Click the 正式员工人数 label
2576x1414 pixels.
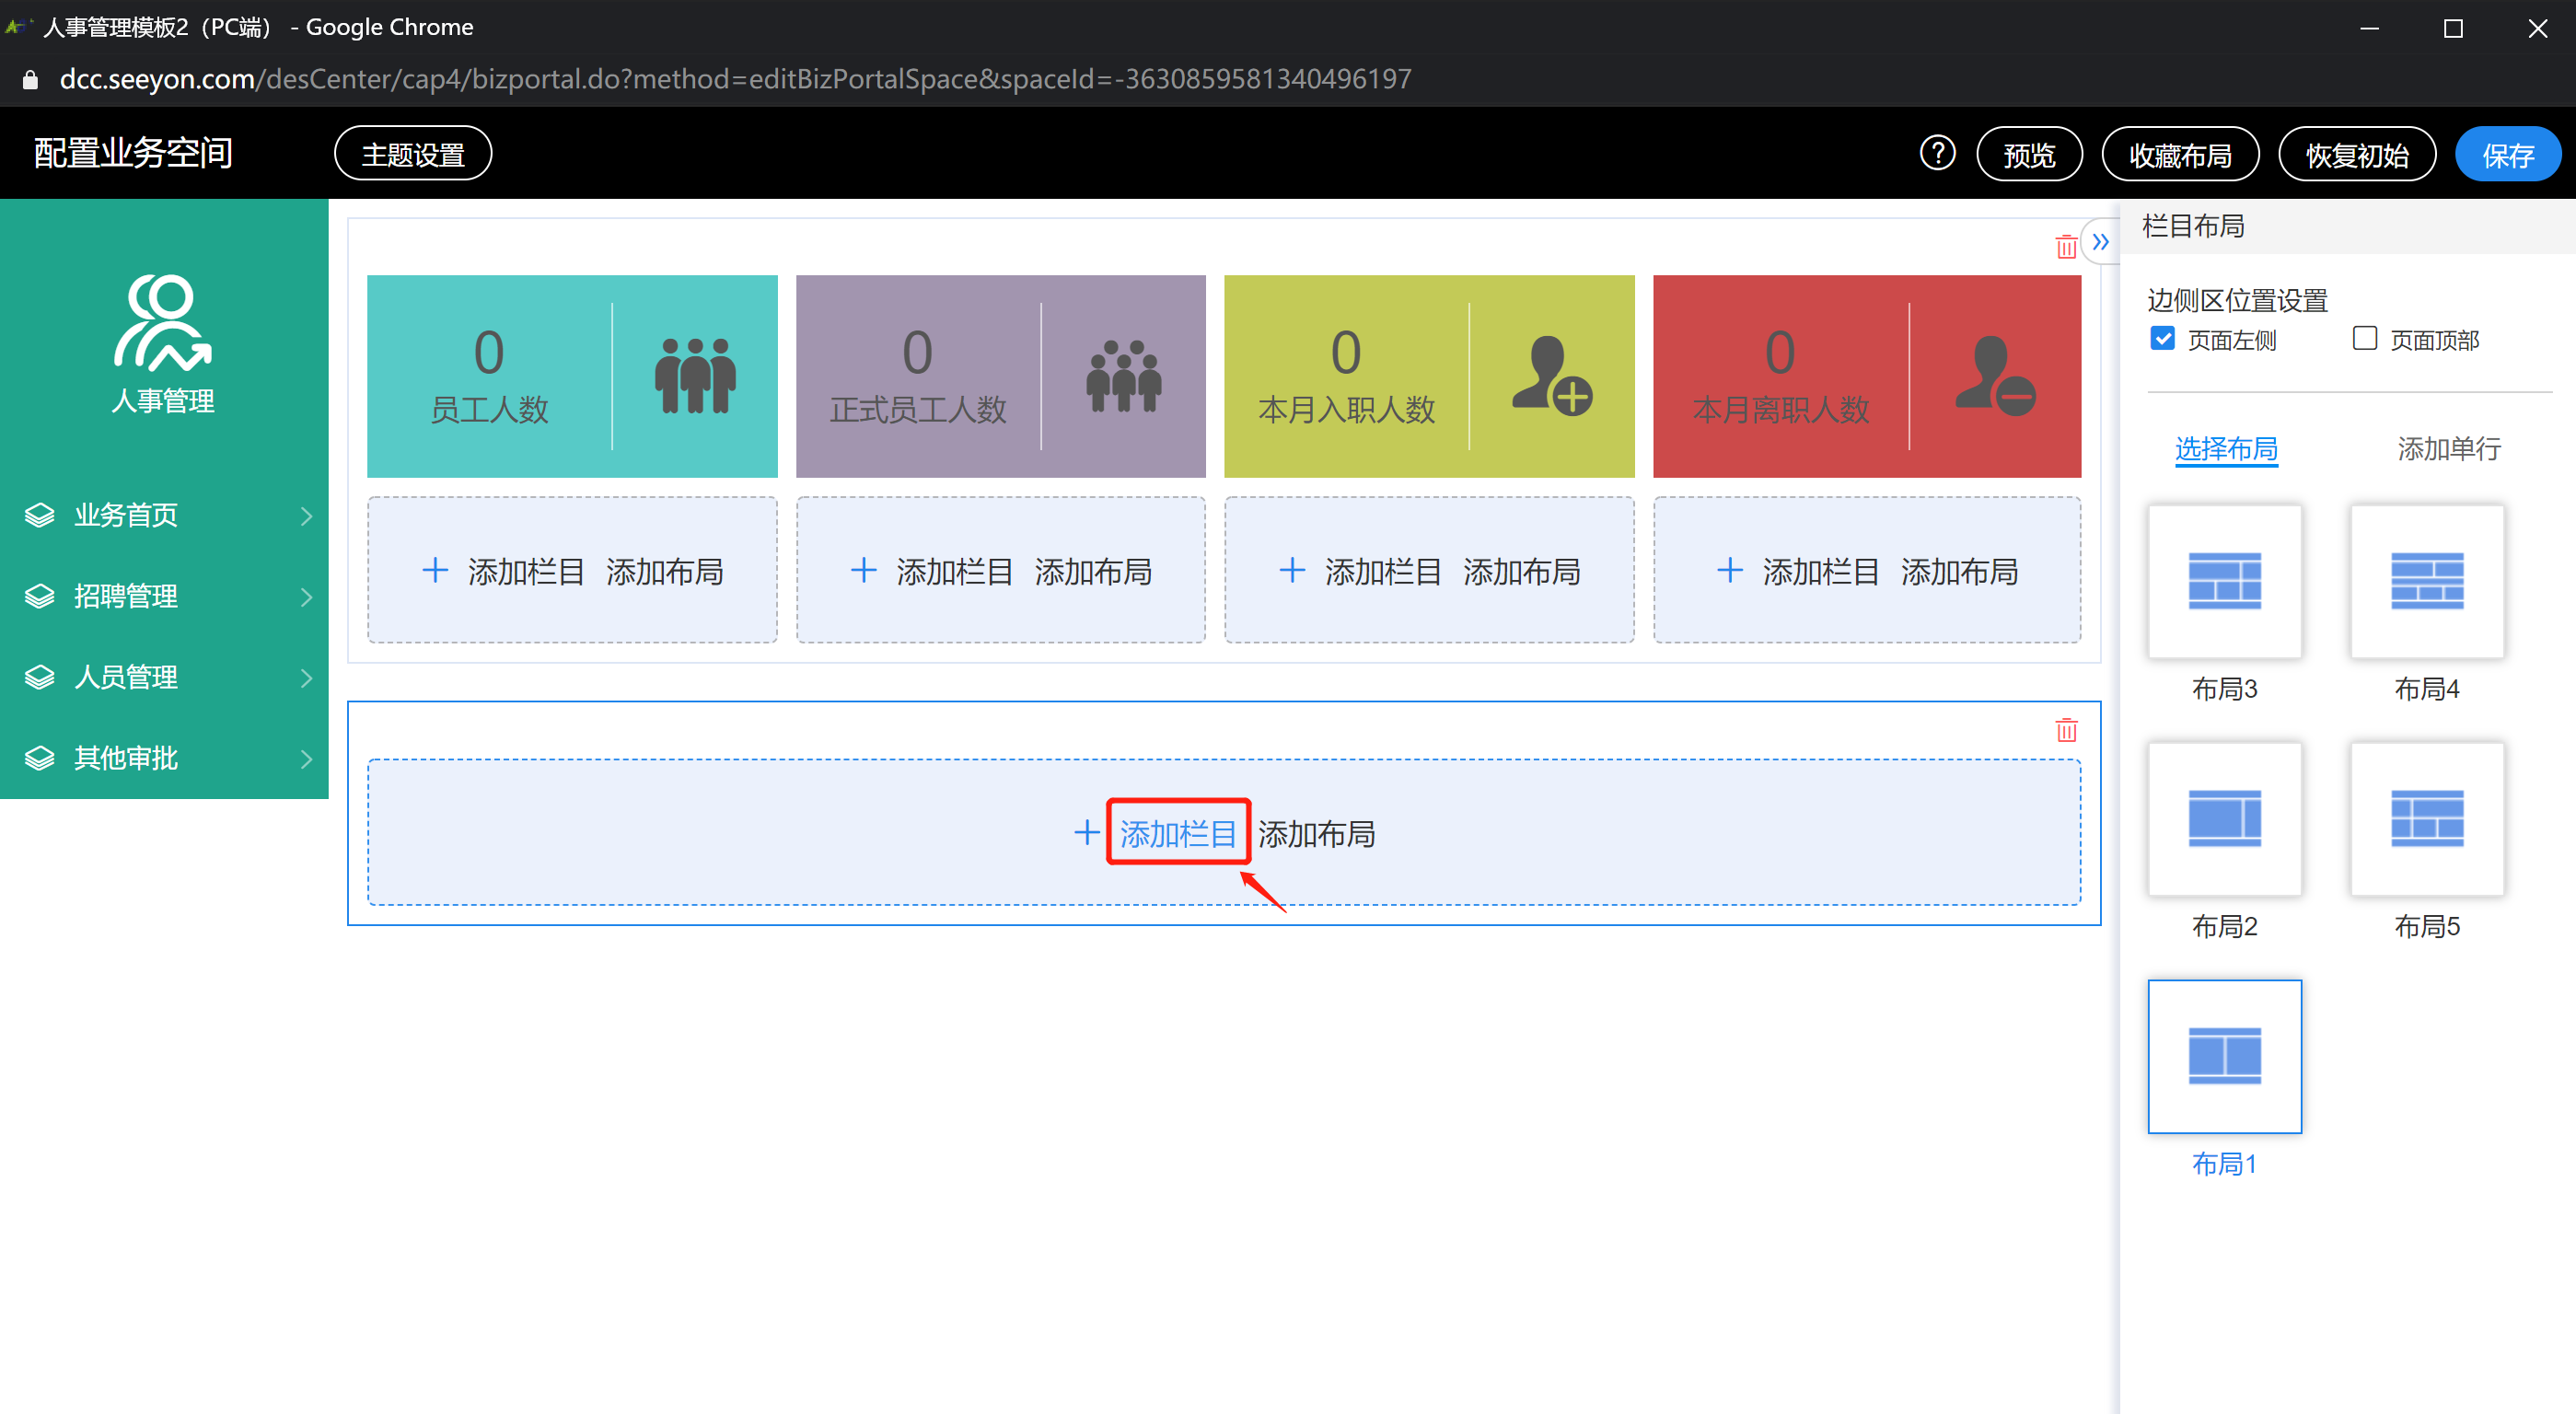pos(918,409)
